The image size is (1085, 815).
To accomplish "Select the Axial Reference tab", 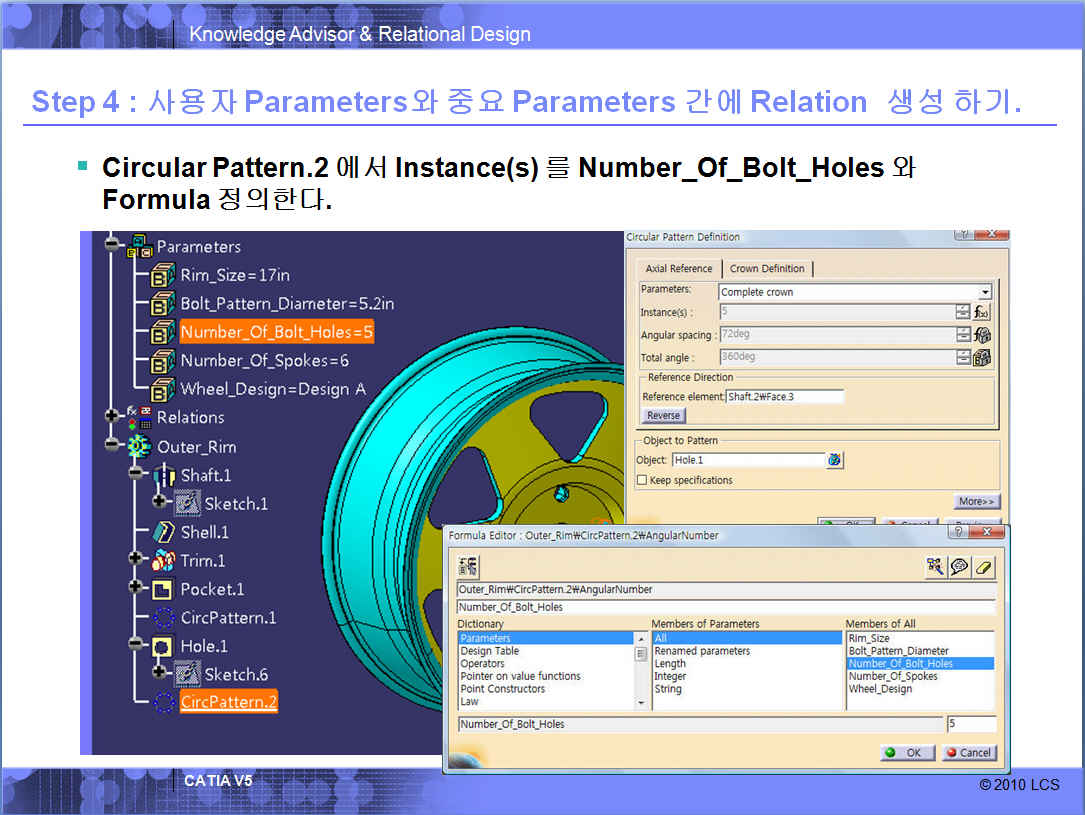I will pos(679,268).
